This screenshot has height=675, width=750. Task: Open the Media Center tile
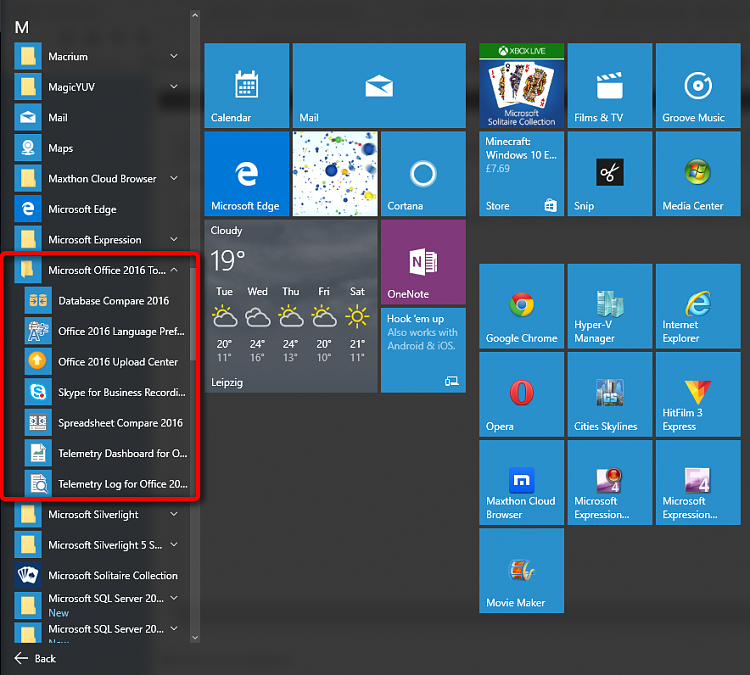[698, 174]
